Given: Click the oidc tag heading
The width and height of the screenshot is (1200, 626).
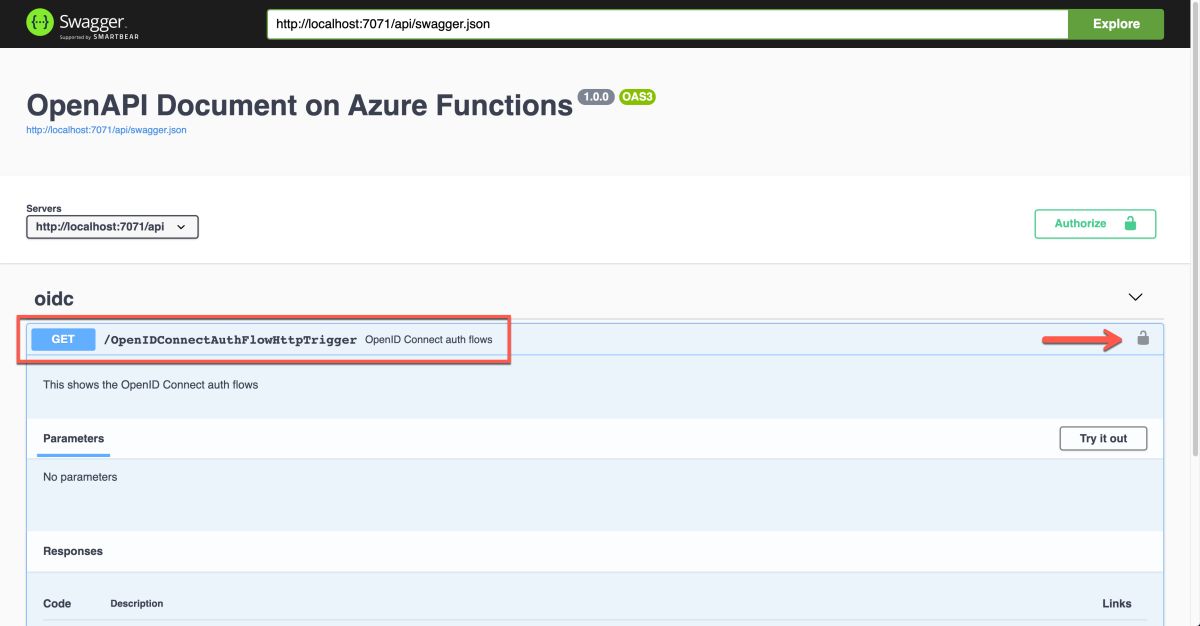Looking at the screenshot, I should point(54,298).
